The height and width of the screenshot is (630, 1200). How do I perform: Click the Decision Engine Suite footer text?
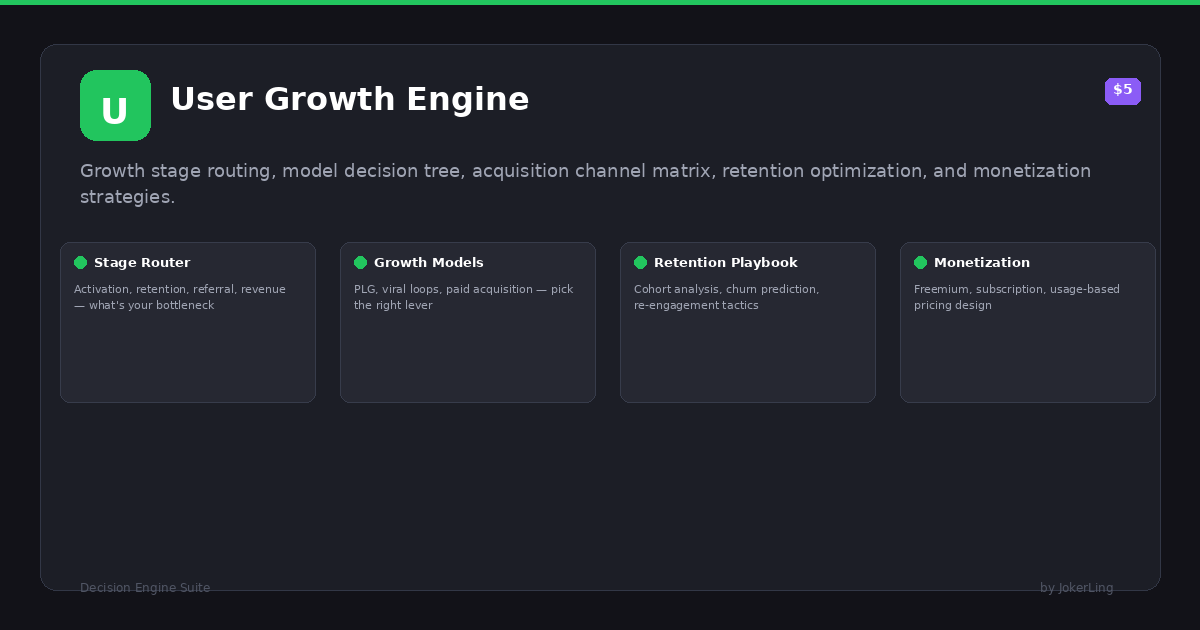(145, 588)
